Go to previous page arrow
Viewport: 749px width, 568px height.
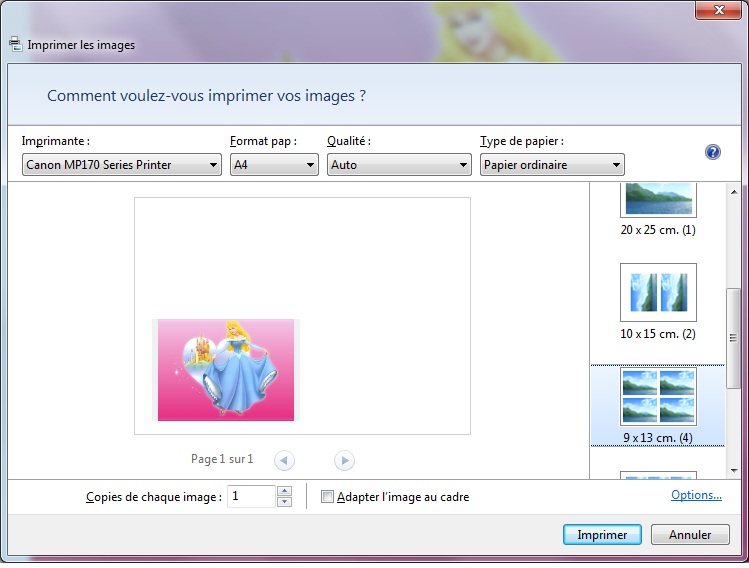284,461
